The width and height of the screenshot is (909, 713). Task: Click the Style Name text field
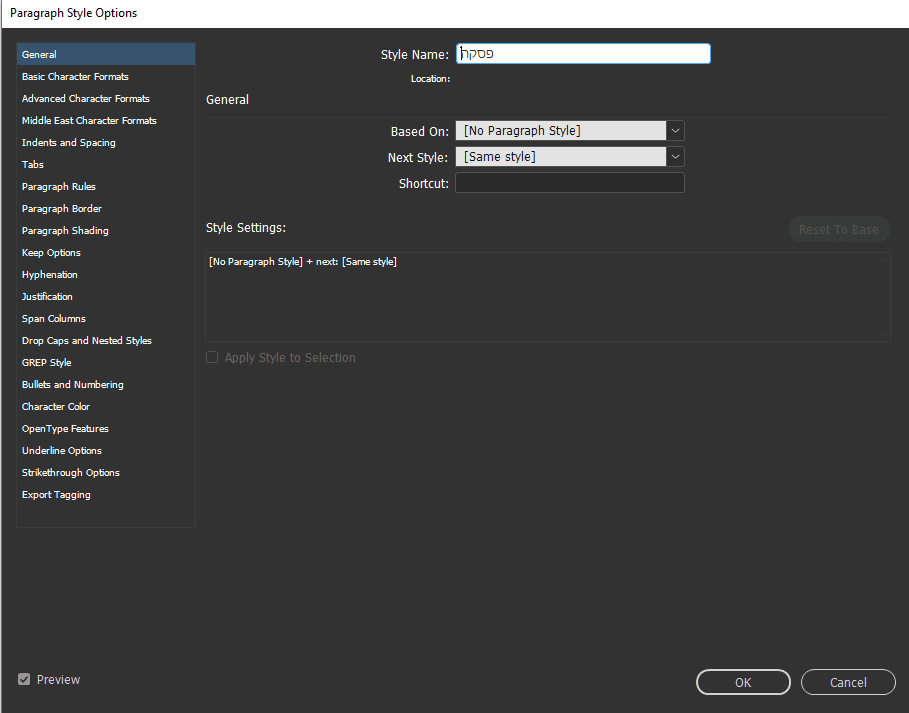point(583,54)
